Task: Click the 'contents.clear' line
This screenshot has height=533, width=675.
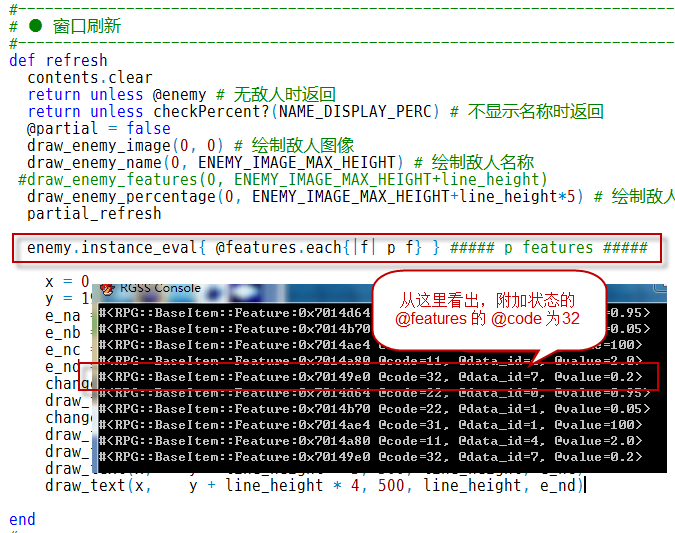Action: [x=90, y=77]
